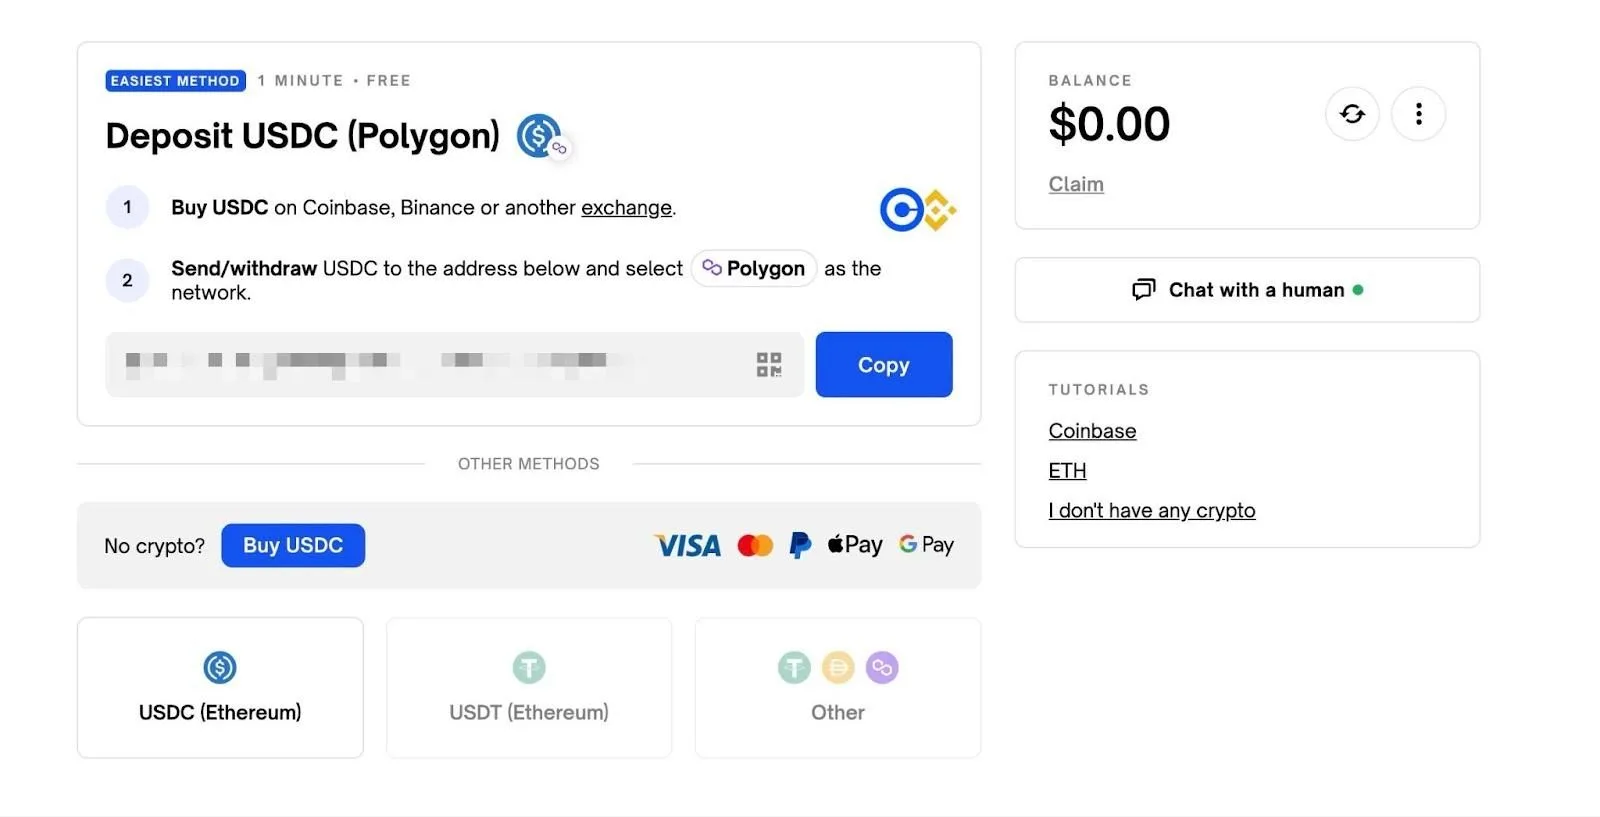Start Chat with a human
The image size is (1600, 817).
coord(1247,290)
